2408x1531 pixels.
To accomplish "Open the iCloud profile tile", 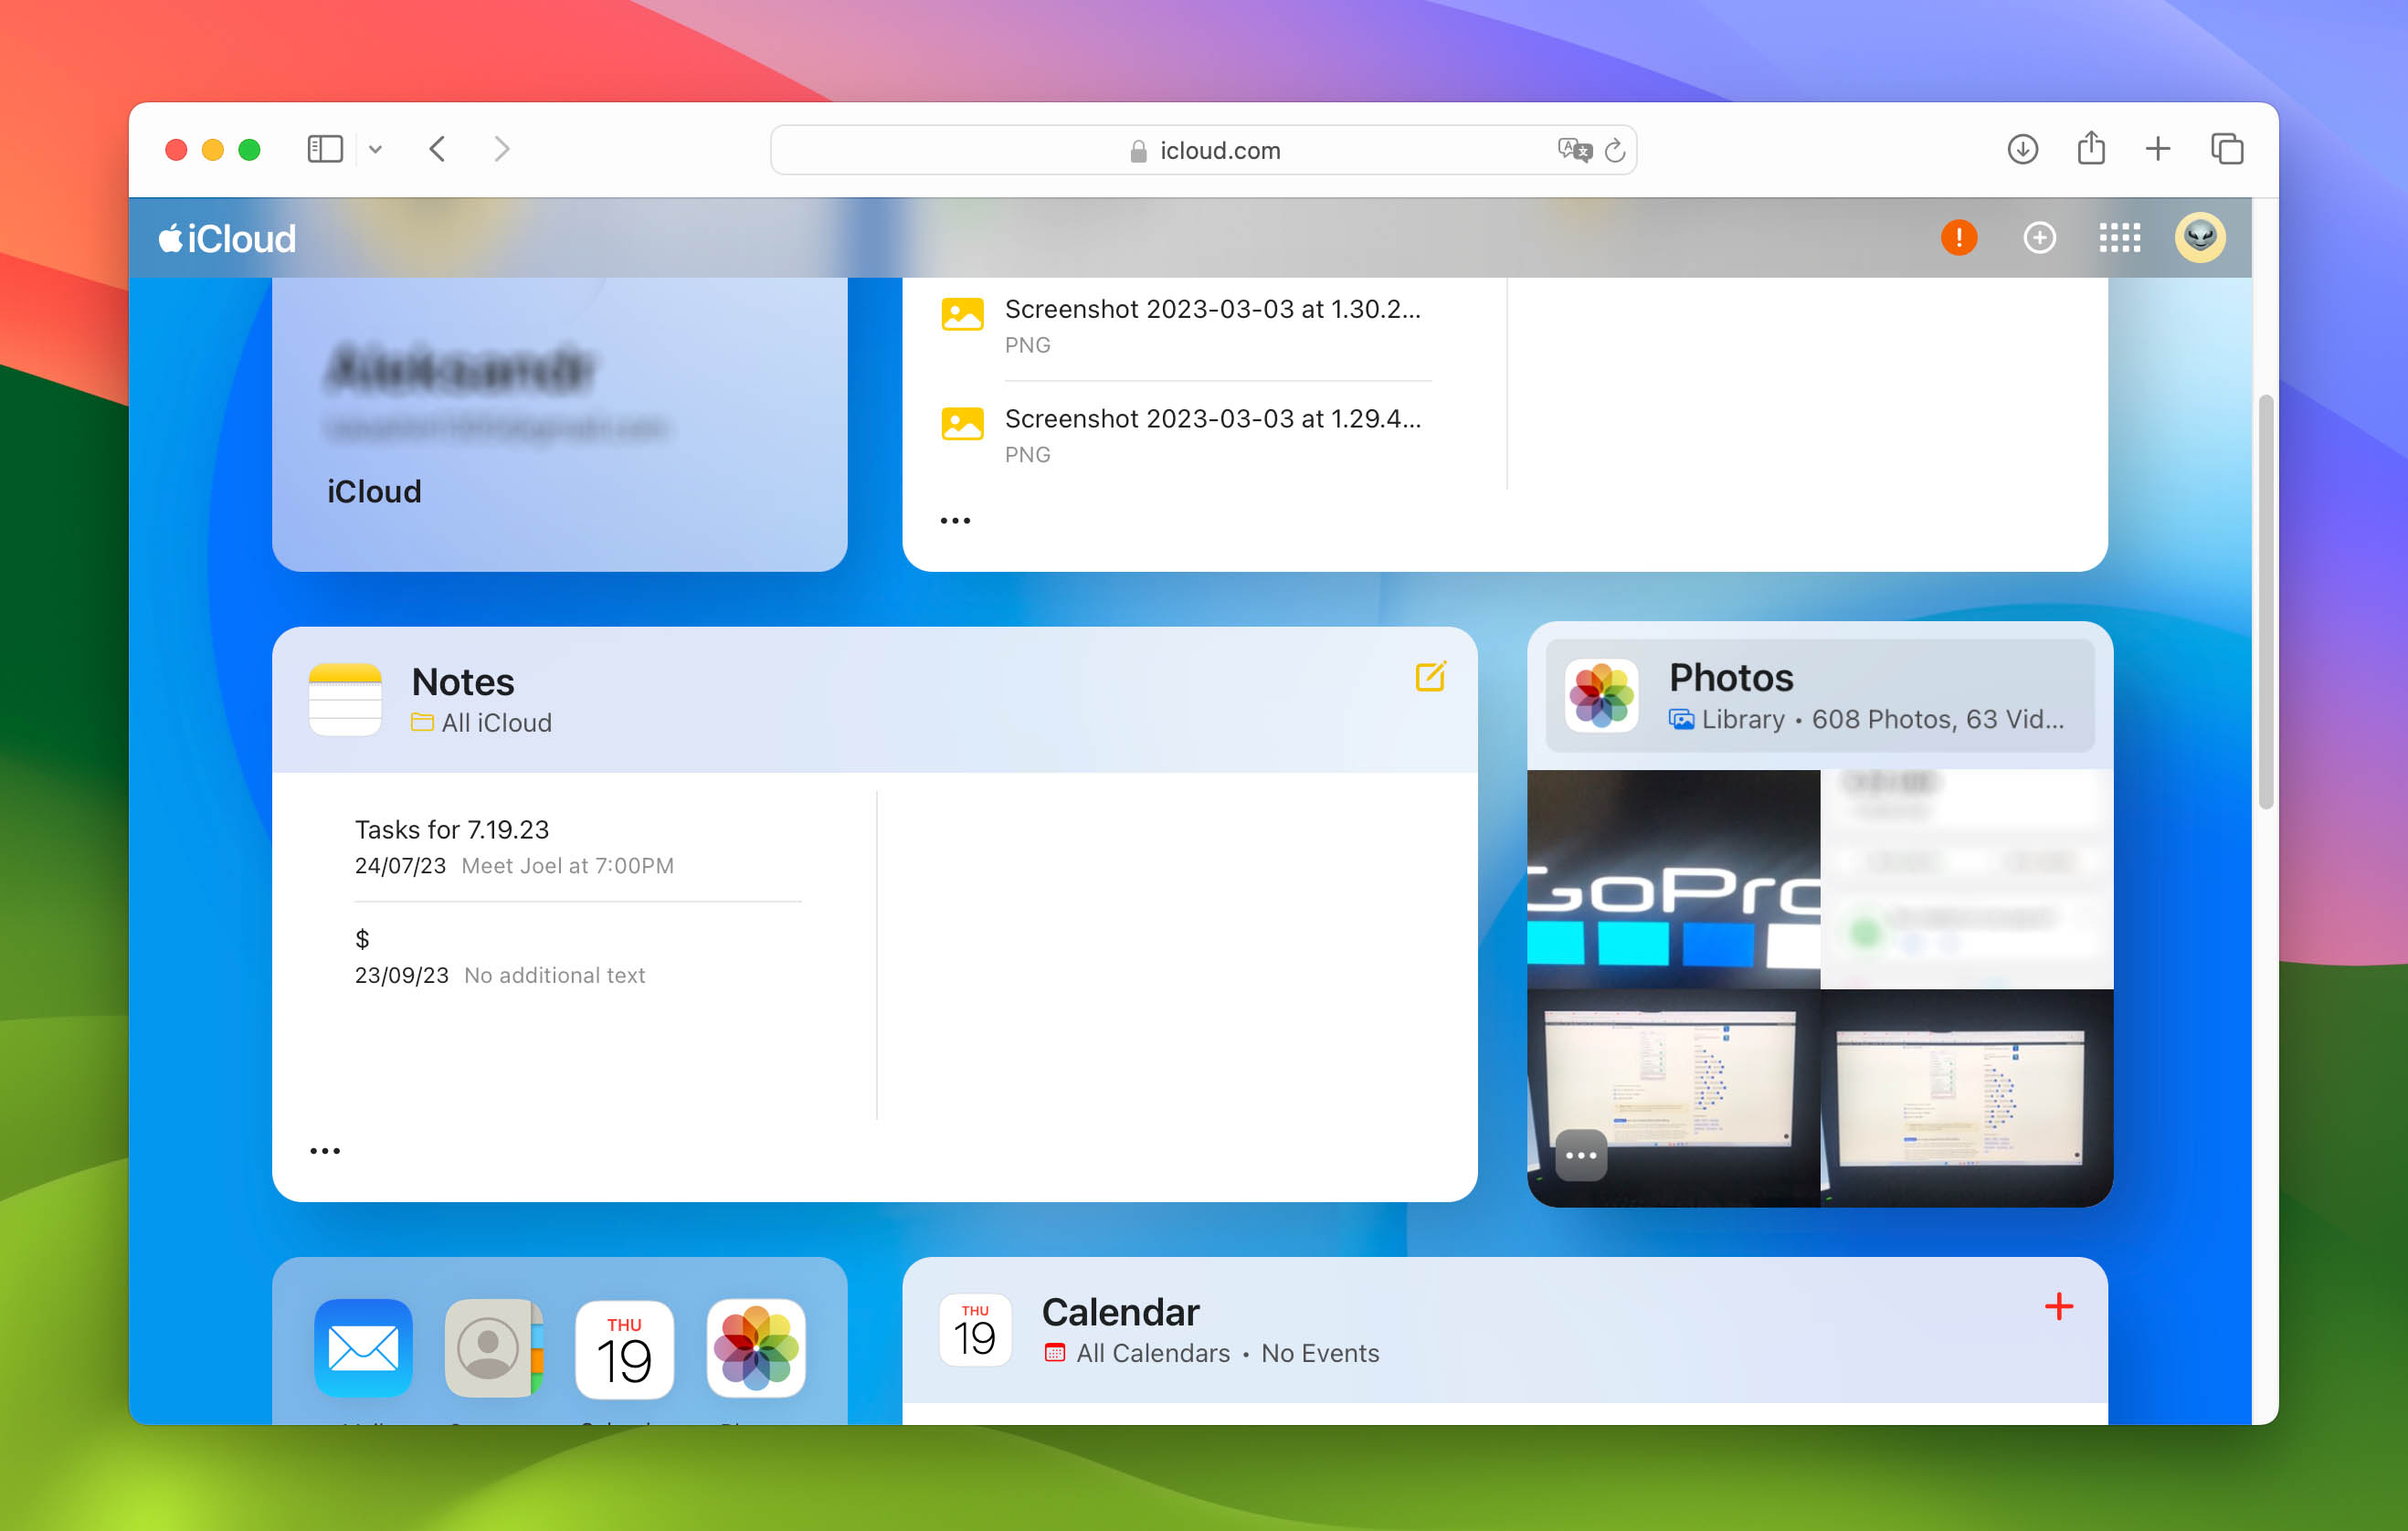I will [x=560, y=424].
